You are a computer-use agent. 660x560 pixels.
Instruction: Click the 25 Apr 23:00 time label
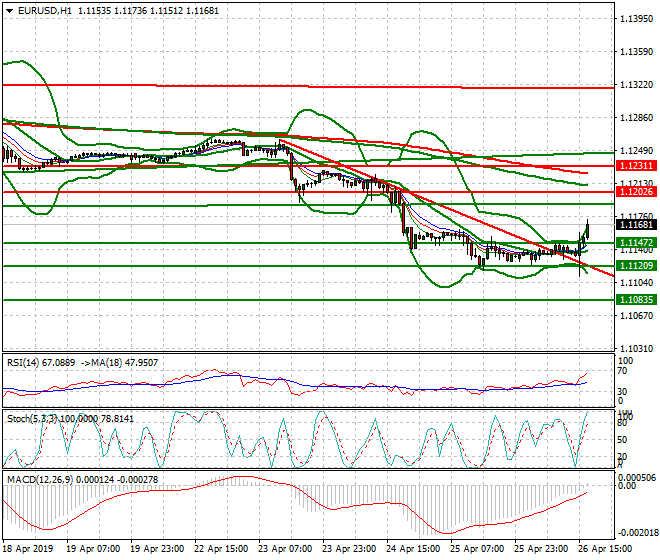[541, 549]
